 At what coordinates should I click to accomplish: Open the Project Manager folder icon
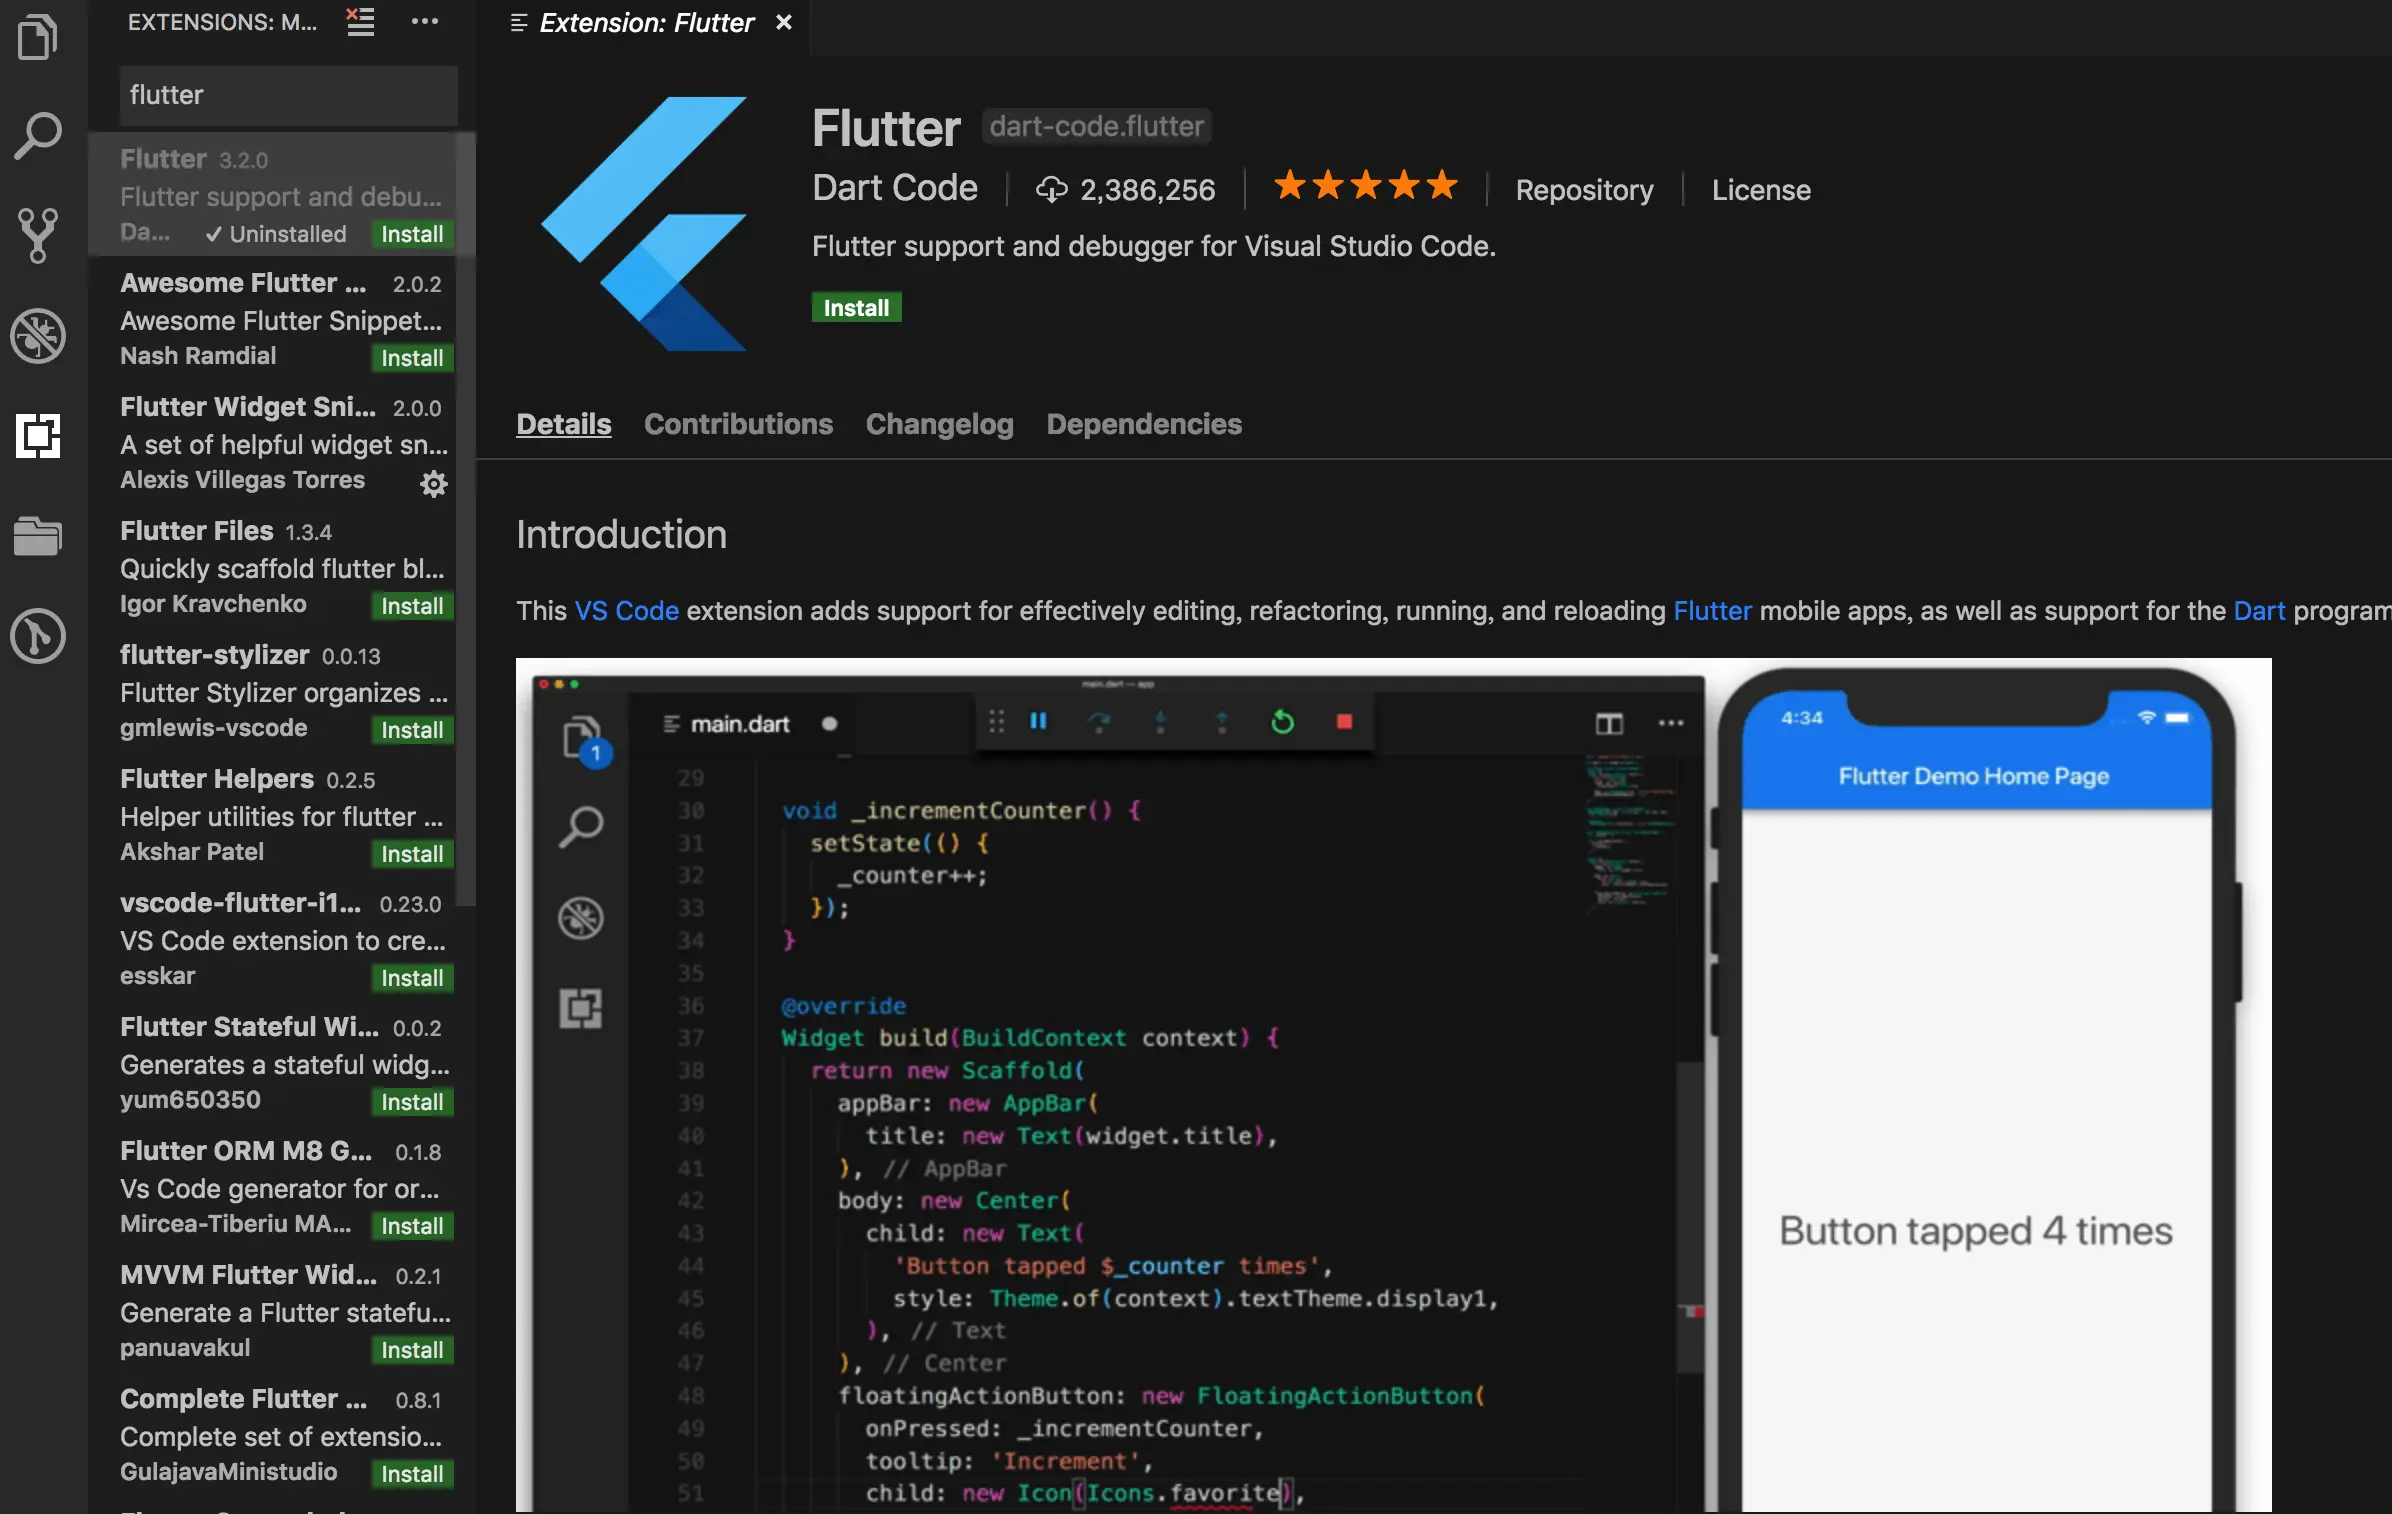point(38,536)
